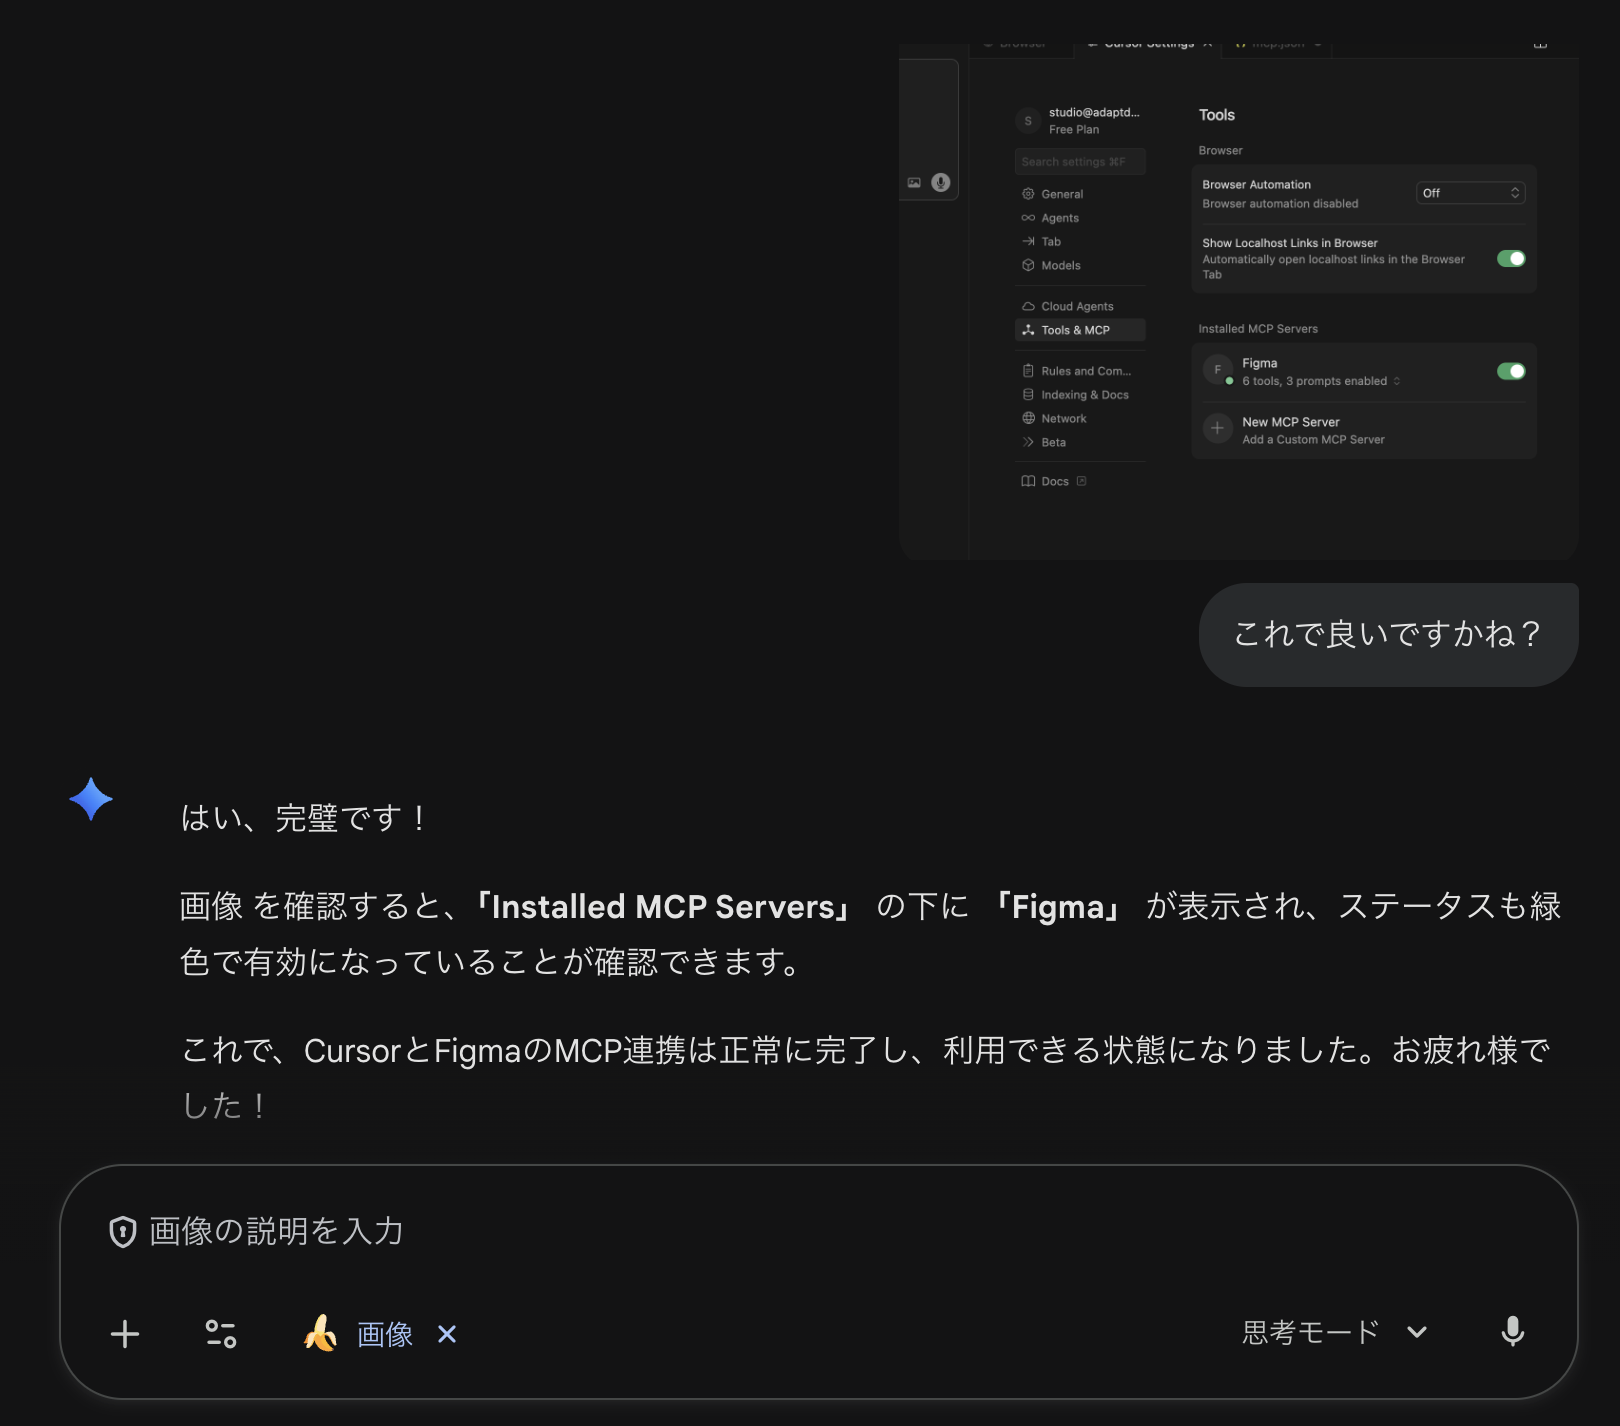1620x1426 pixels.
Task: Click Docs link in screenshot sidebar
Action: coord(1054,481)
